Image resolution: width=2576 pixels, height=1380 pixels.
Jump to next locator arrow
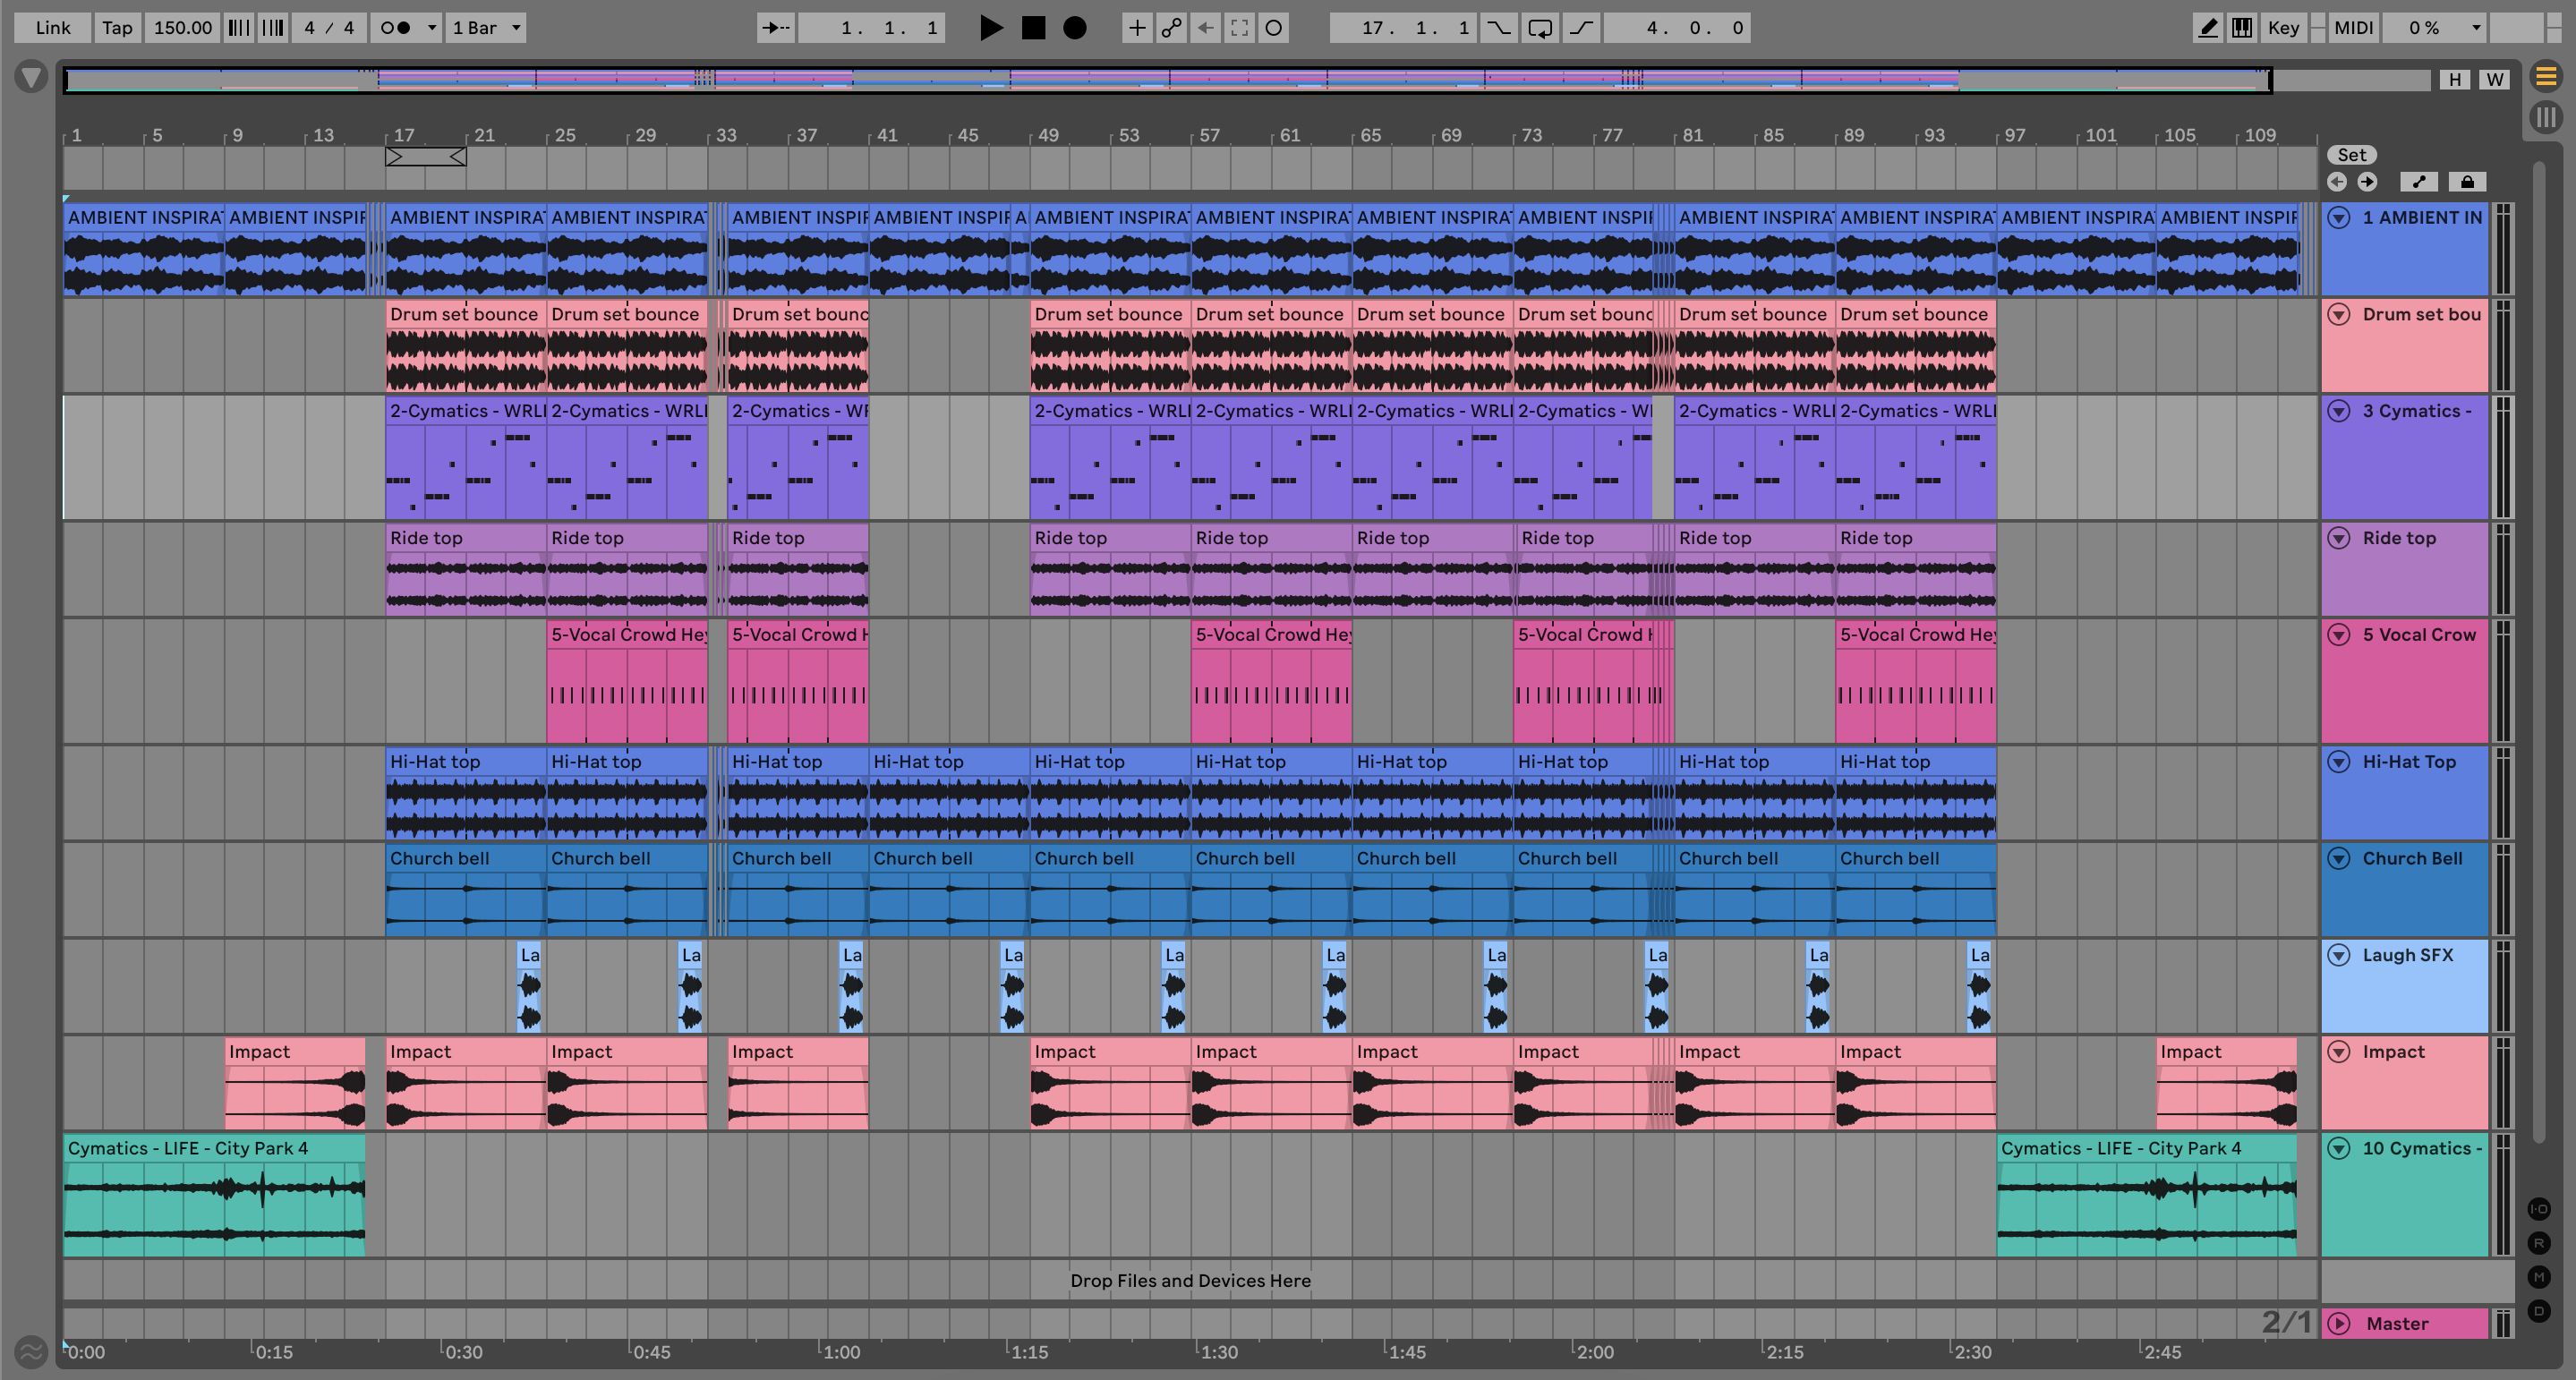pyautogui.click(x=2367, y=182)
